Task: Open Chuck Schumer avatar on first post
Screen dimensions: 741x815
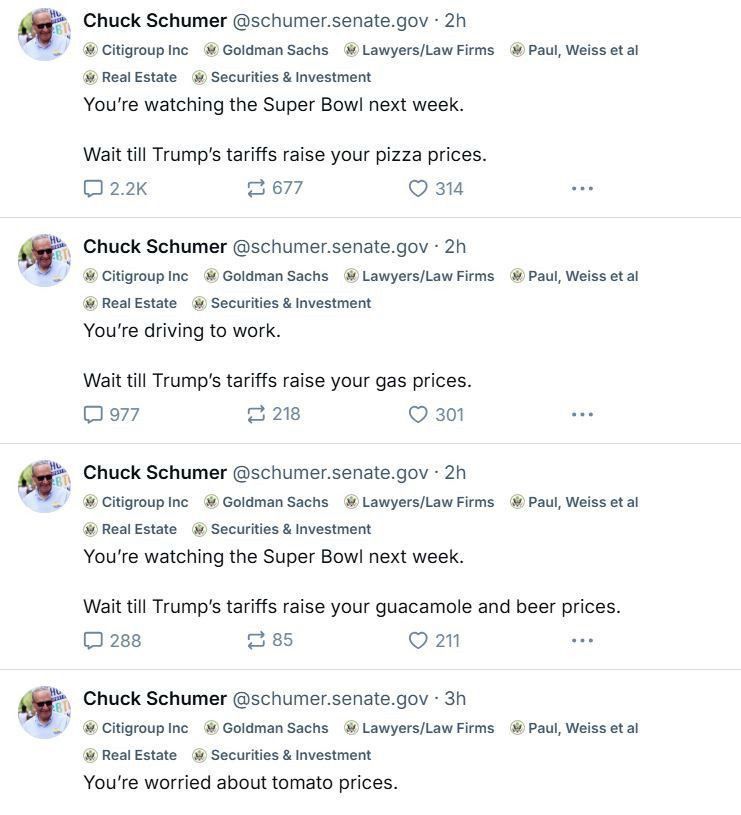Action: [44, 34]
